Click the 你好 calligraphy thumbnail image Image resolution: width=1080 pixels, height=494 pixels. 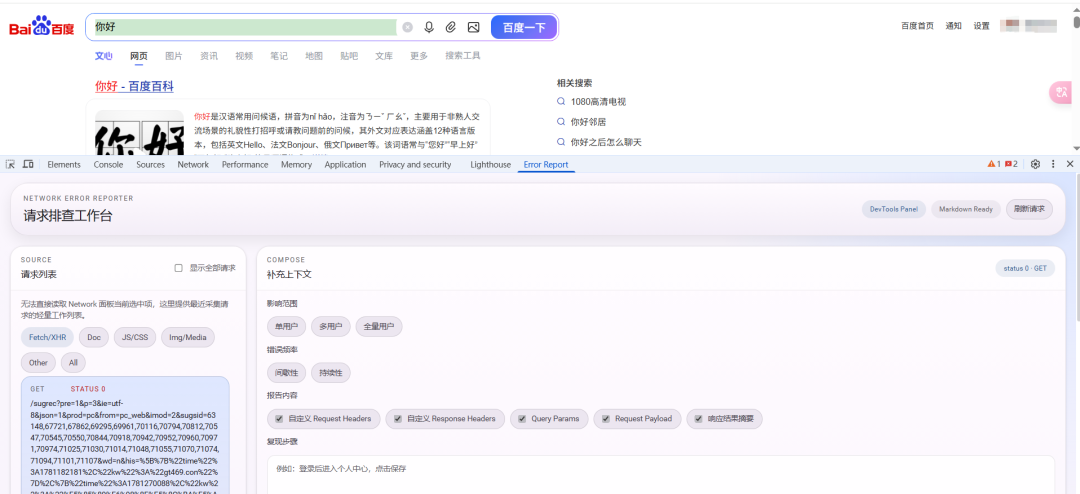pos(140,131)
